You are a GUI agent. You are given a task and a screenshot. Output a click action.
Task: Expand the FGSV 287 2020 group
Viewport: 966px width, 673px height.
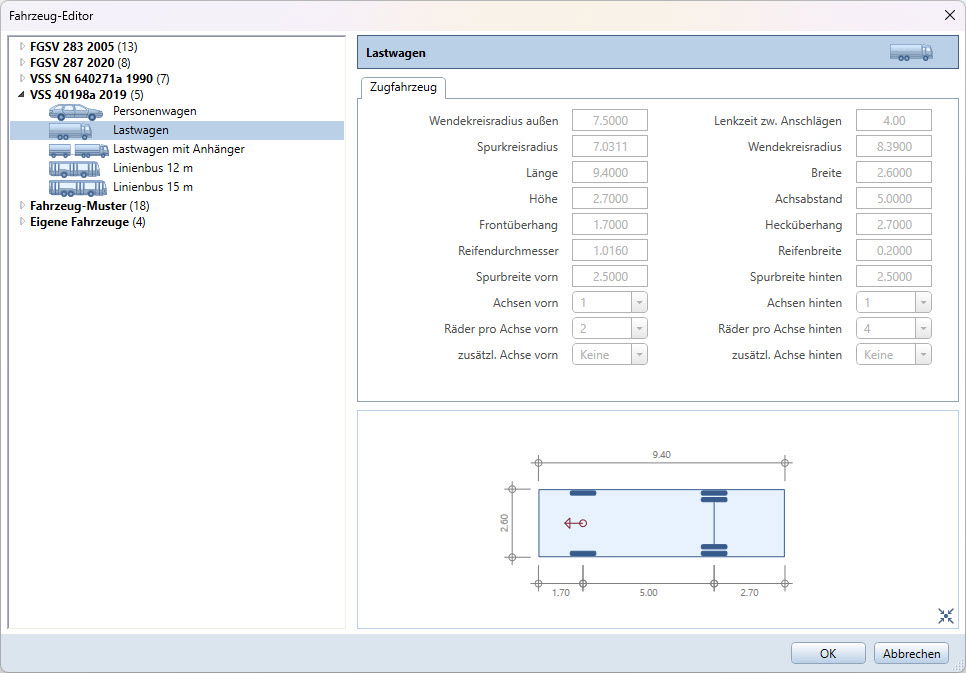22,62
